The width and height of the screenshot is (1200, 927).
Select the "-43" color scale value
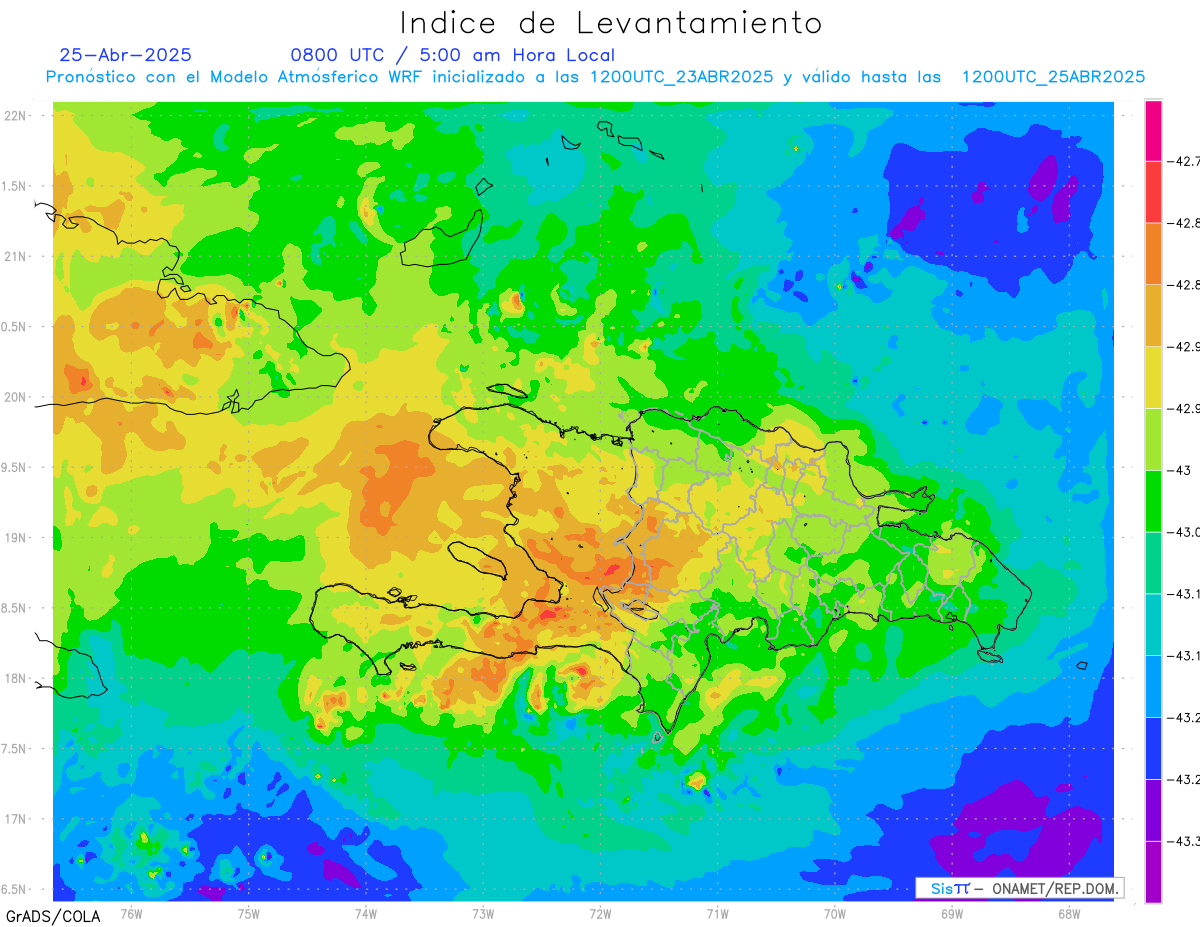point(1181,470)
